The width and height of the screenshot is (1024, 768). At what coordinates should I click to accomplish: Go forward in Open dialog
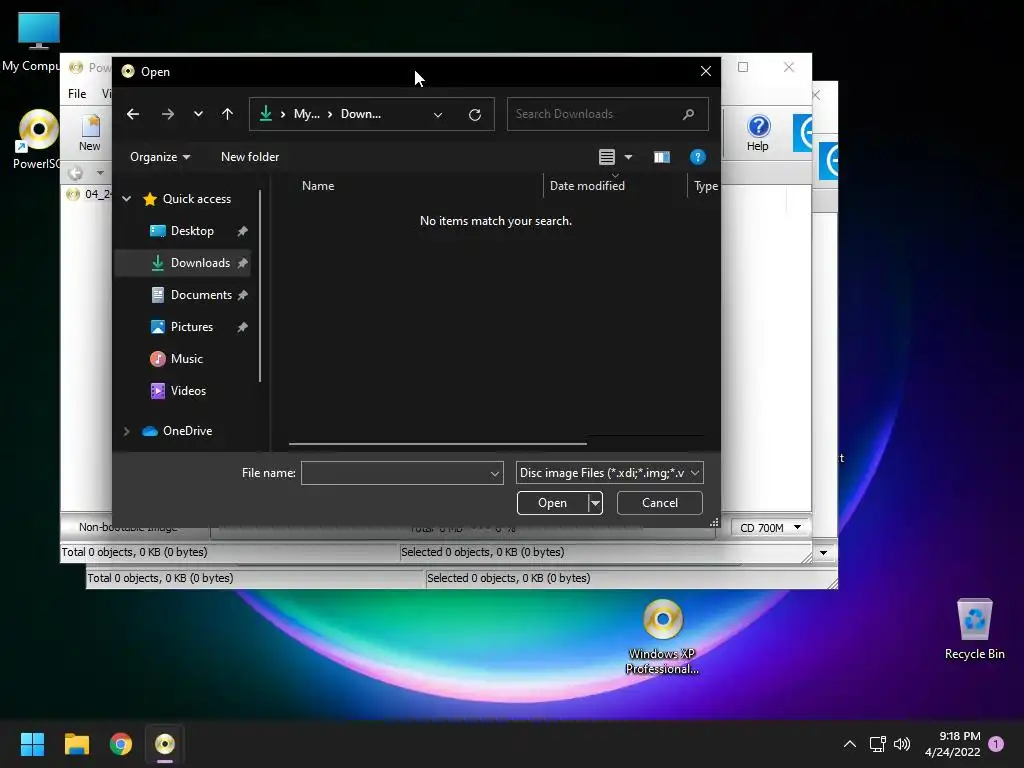pyautogui.click(x=168, y=114)
